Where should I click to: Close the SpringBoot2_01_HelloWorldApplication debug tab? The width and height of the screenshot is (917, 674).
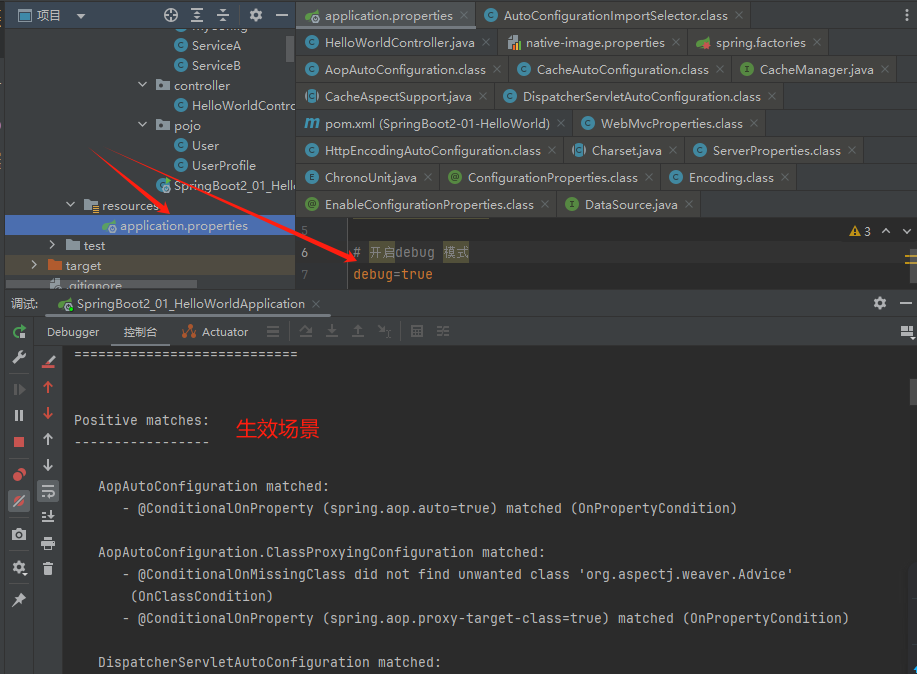coord(316,304)
